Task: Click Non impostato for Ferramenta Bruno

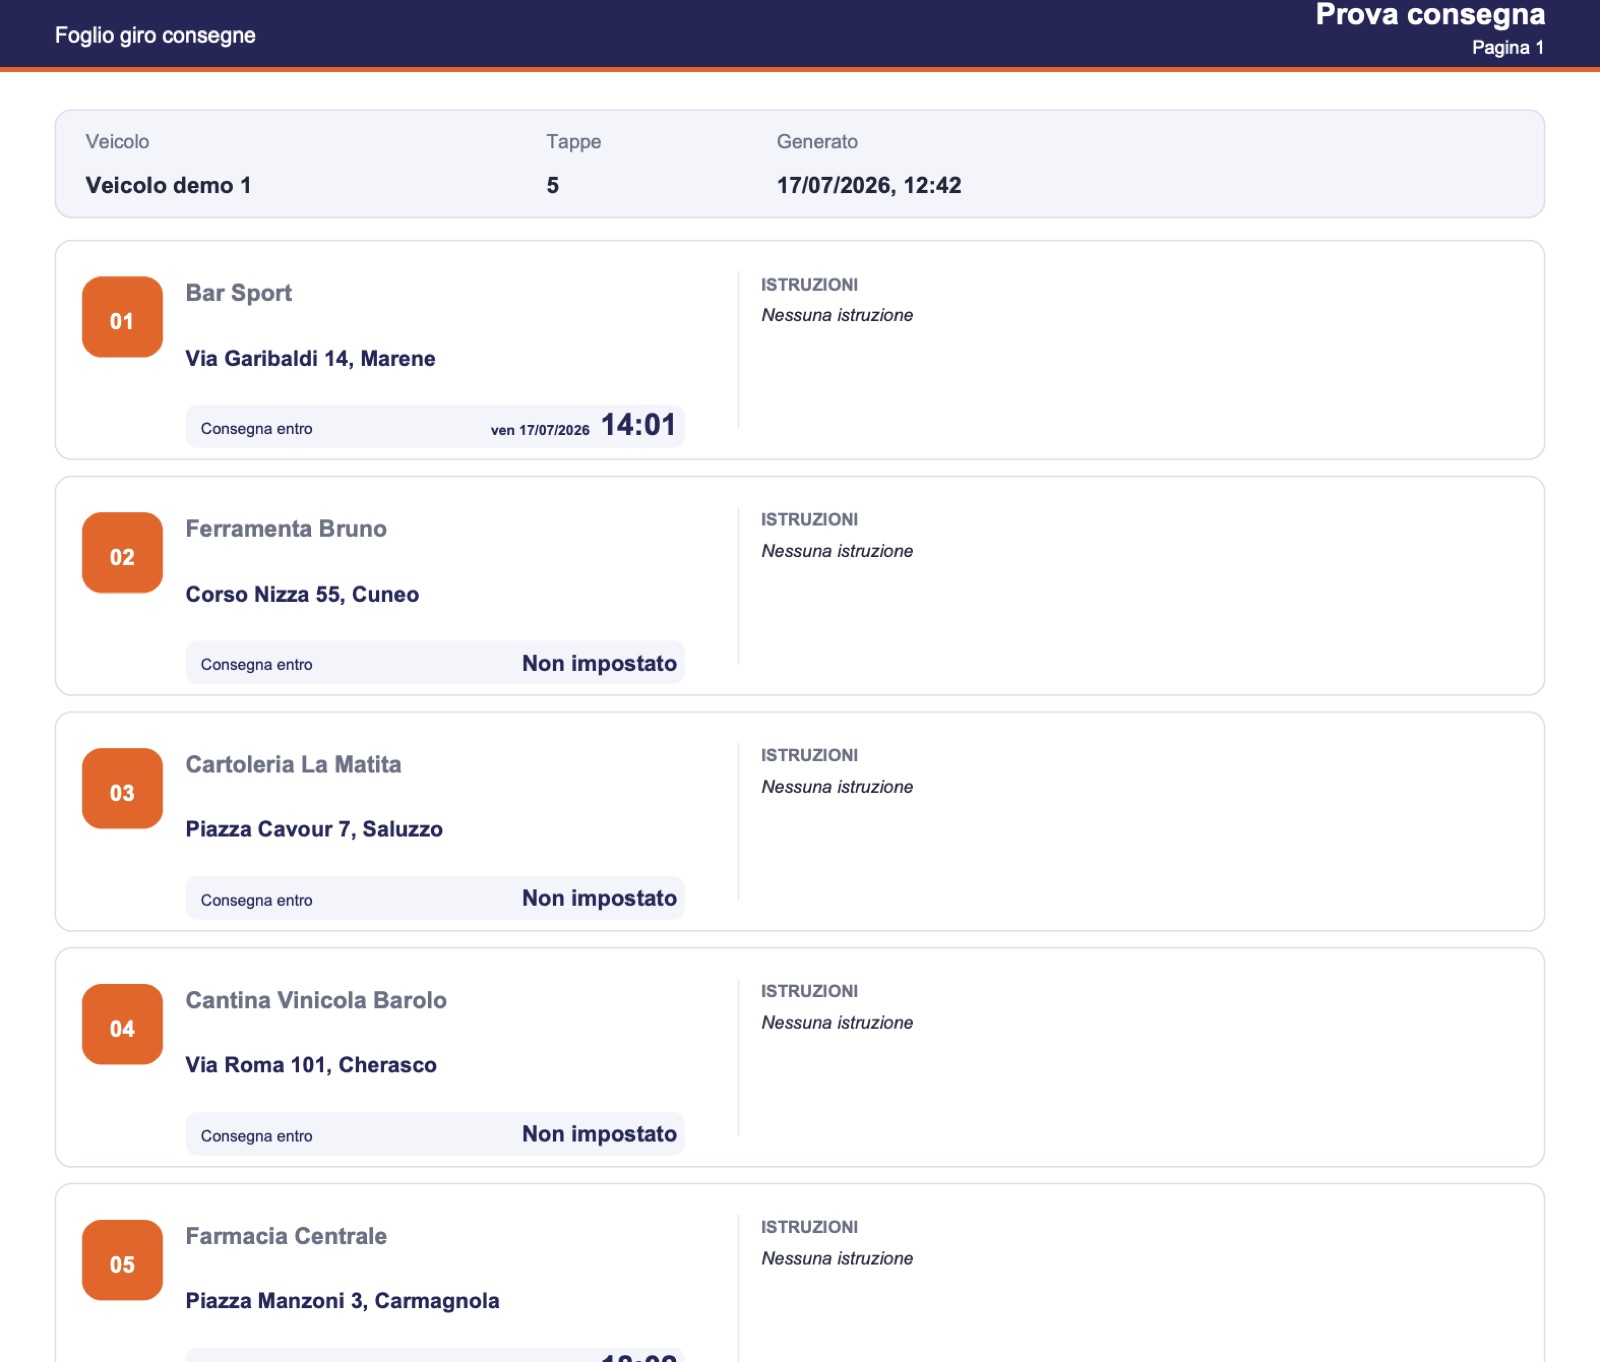Action: [x=599, y=664]
